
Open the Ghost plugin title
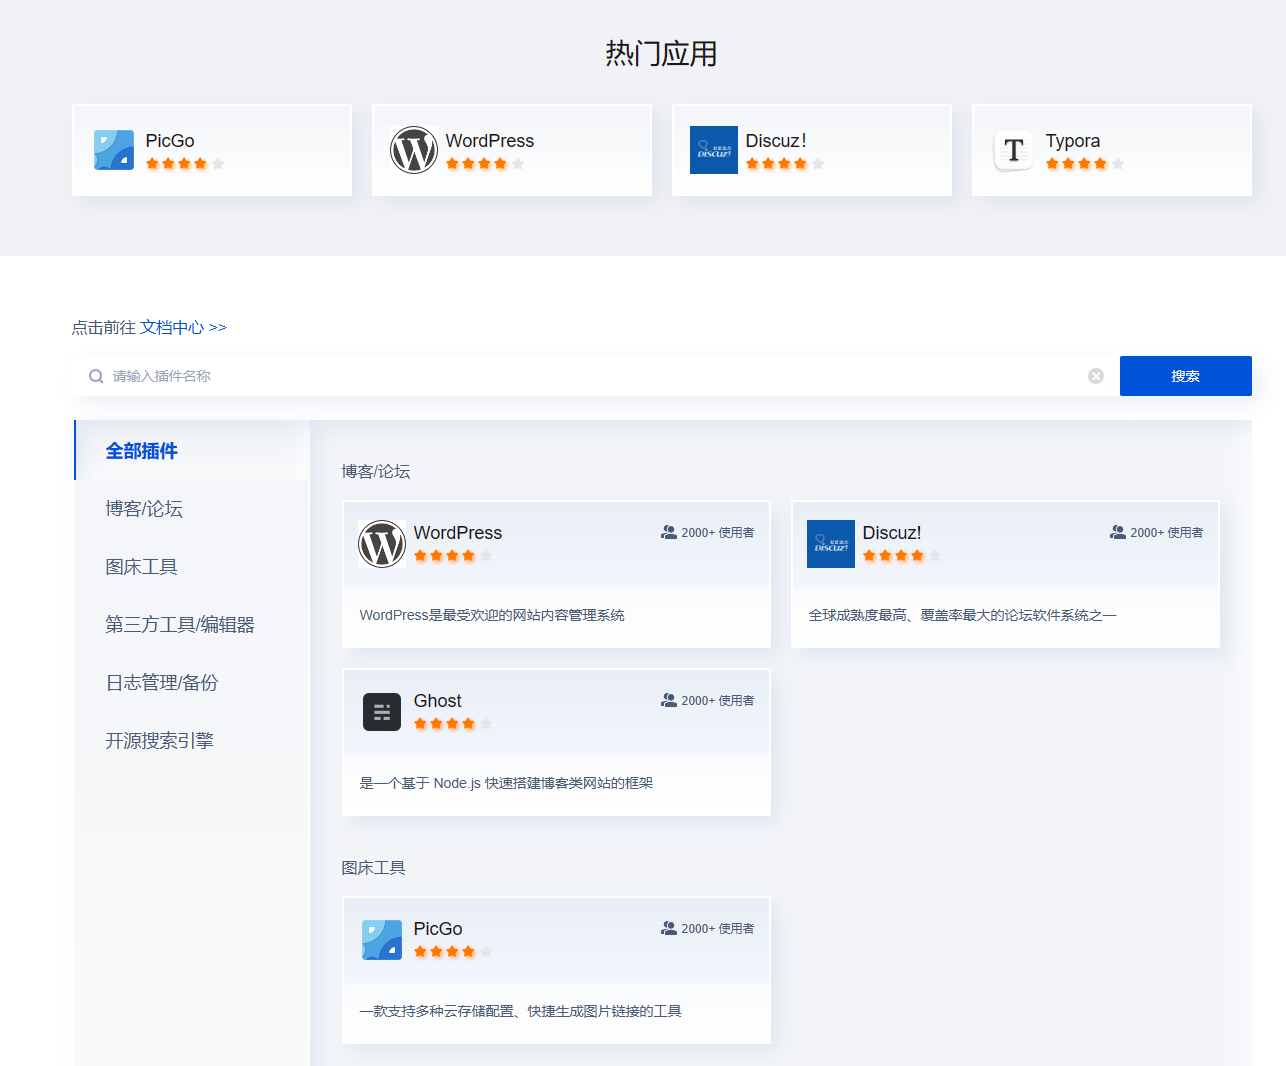coord(438,701)
